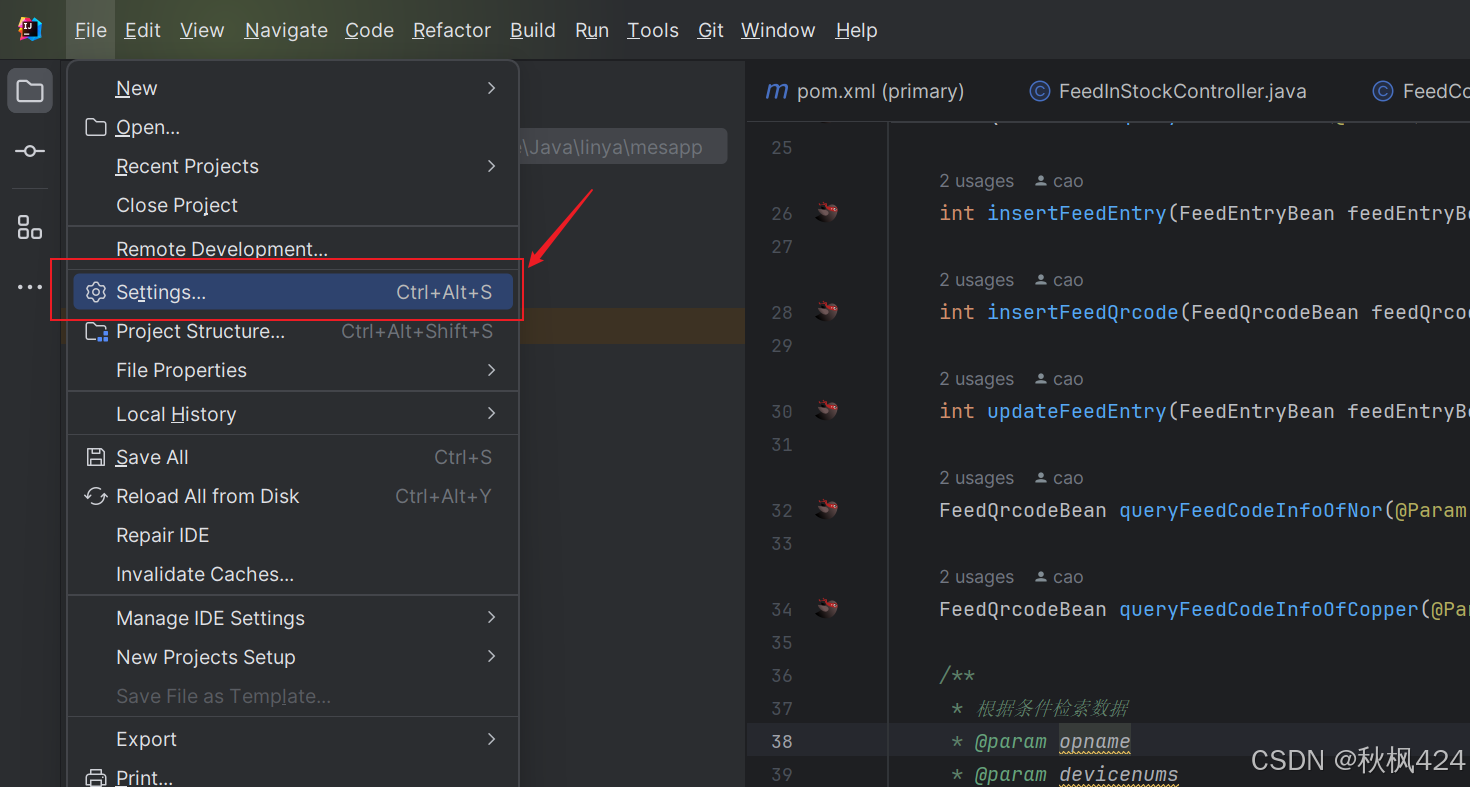Switch to the FeedInStockController.java tab
The height and width of the screenshot is (787, 1470).
click(1180, 90)
